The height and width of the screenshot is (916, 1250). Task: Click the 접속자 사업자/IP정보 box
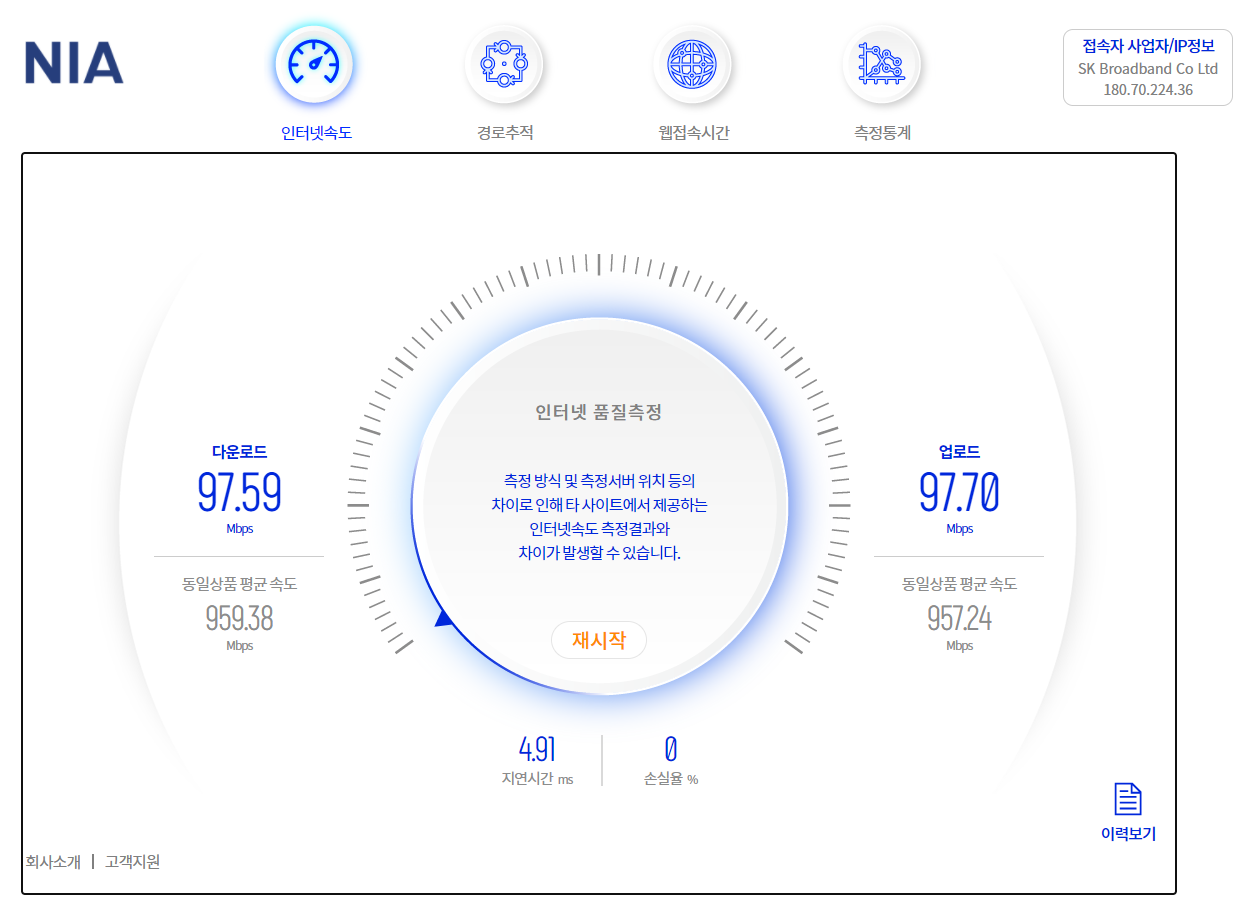click(x=1148, y=67)
